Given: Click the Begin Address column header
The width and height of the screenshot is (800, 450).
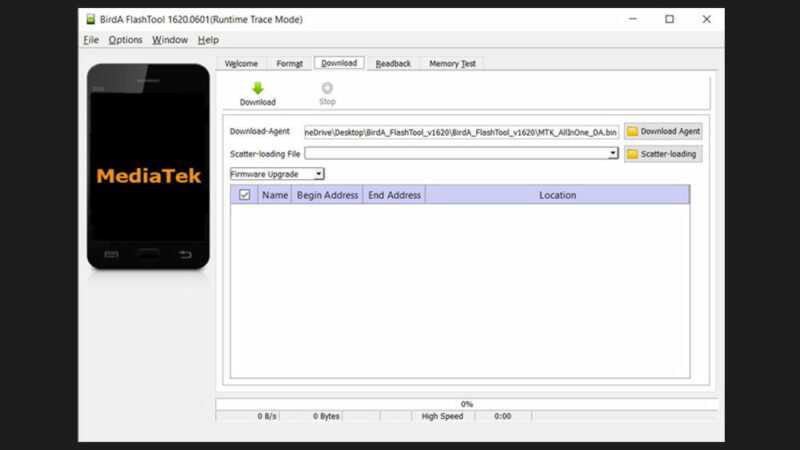Looking at the screenshot, I should tap(327, 195).
